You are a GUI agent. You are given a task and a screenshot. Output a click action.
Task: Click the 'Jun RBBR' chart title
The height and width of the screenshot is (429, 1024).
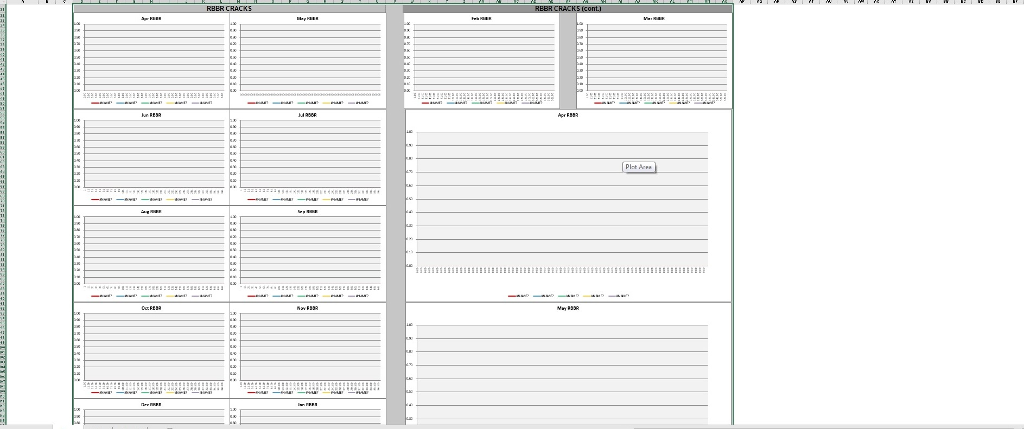[x=152, y=115]
